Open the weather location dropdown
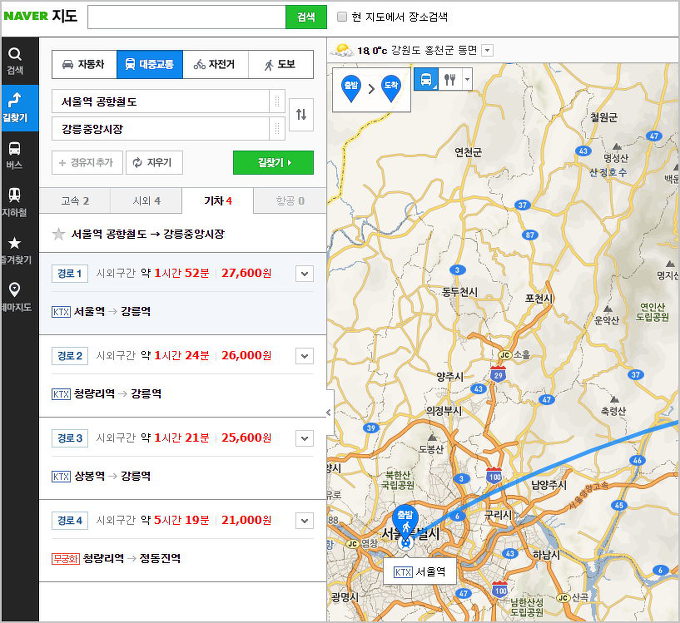Viewport: 680px width, 623px height. [487, 50]
